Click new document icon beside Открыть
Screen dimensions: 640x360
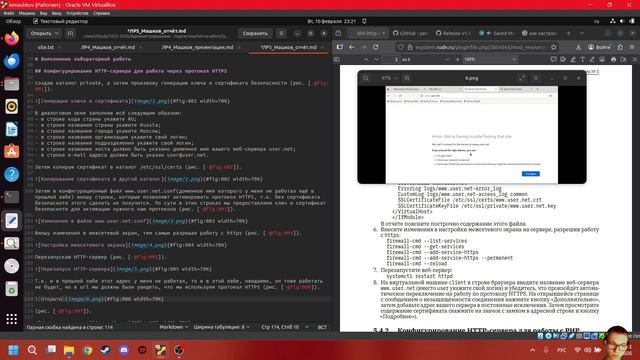point(70,33)
